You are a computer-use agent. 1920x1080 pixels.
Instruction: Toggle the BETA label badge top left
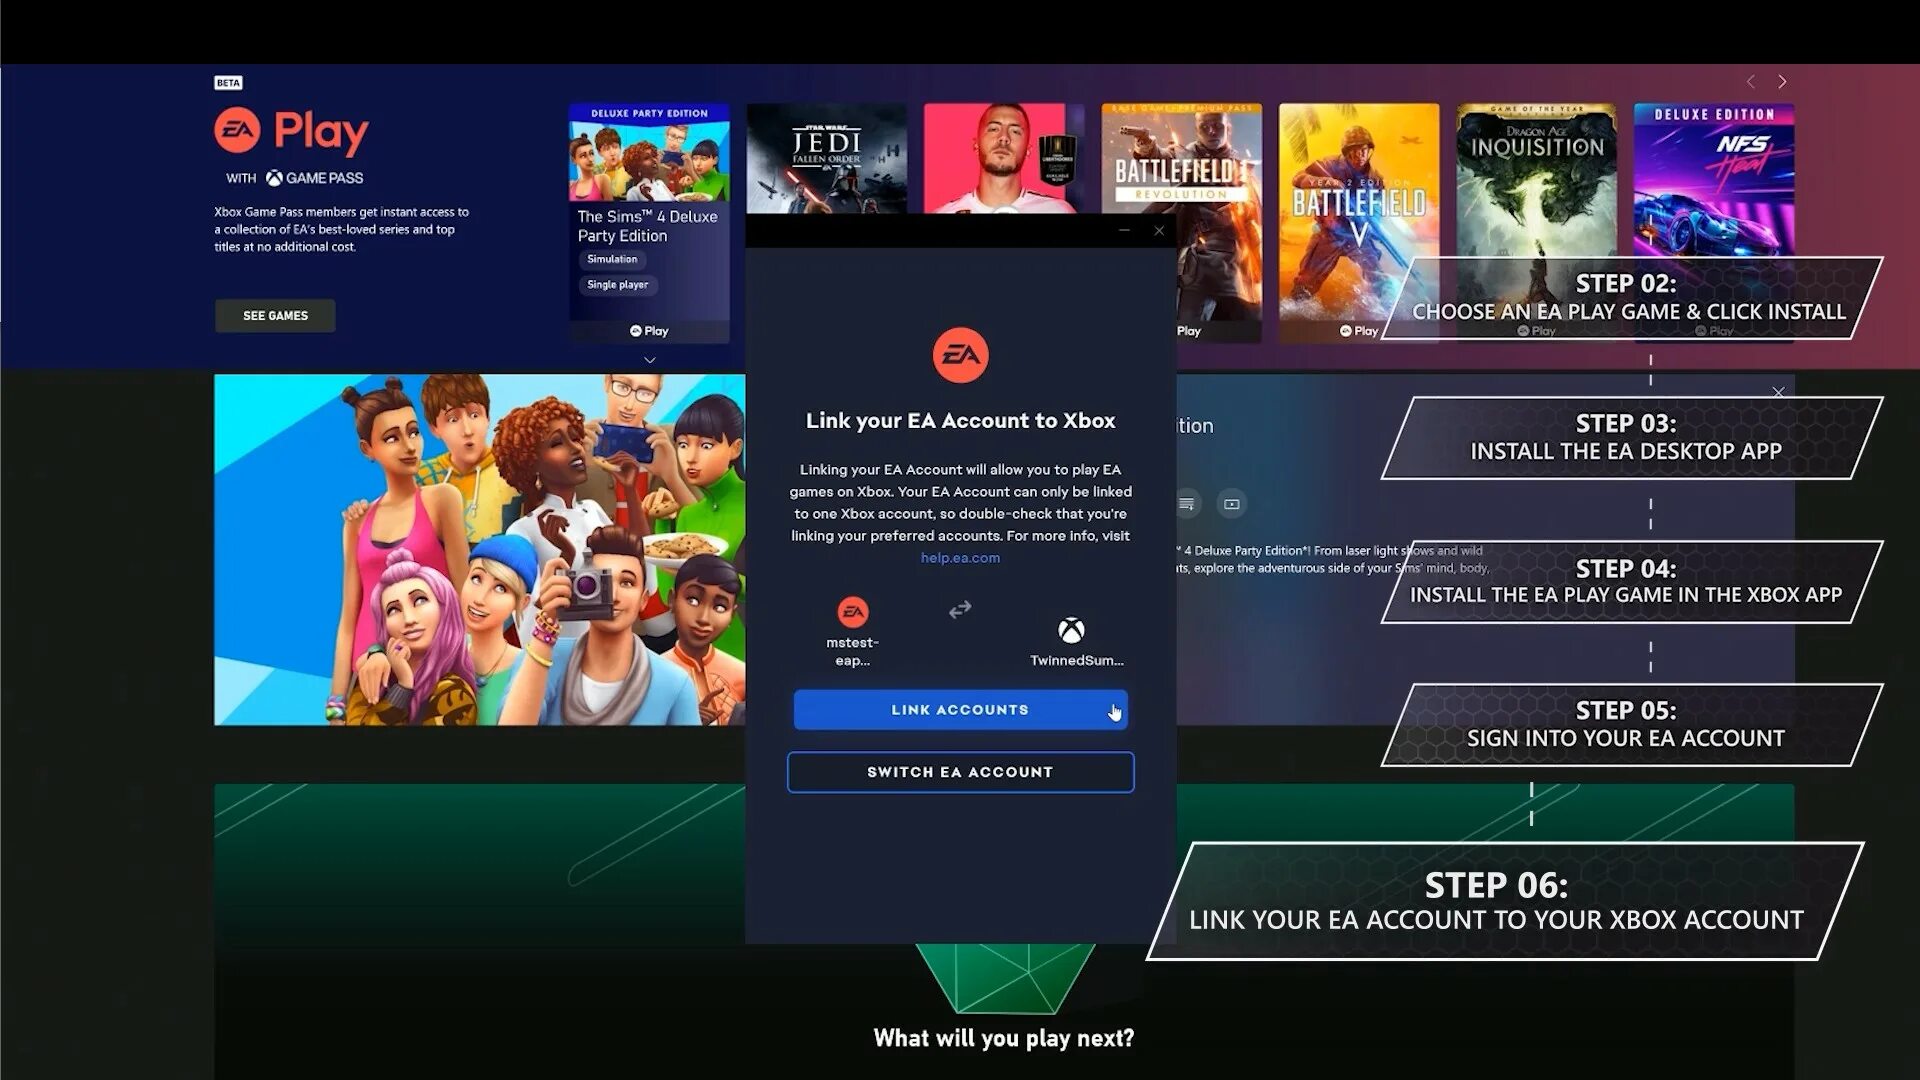[228, 82]
